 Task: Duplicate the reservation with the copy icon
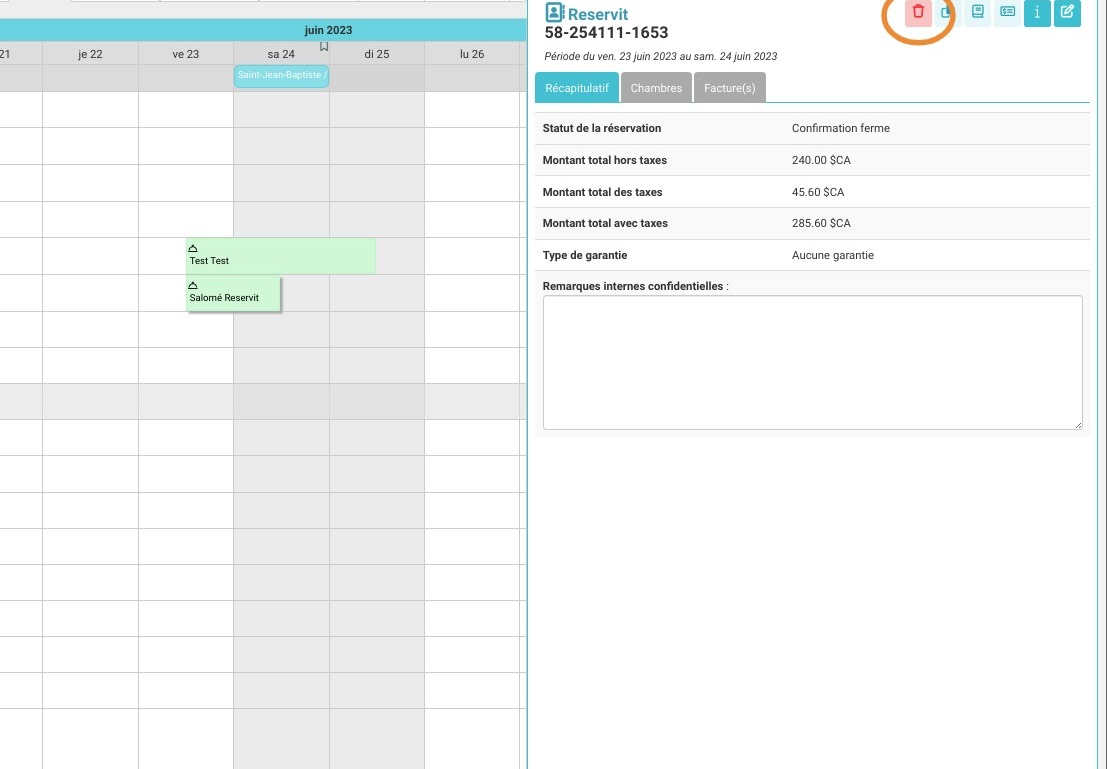coord(947,12)
